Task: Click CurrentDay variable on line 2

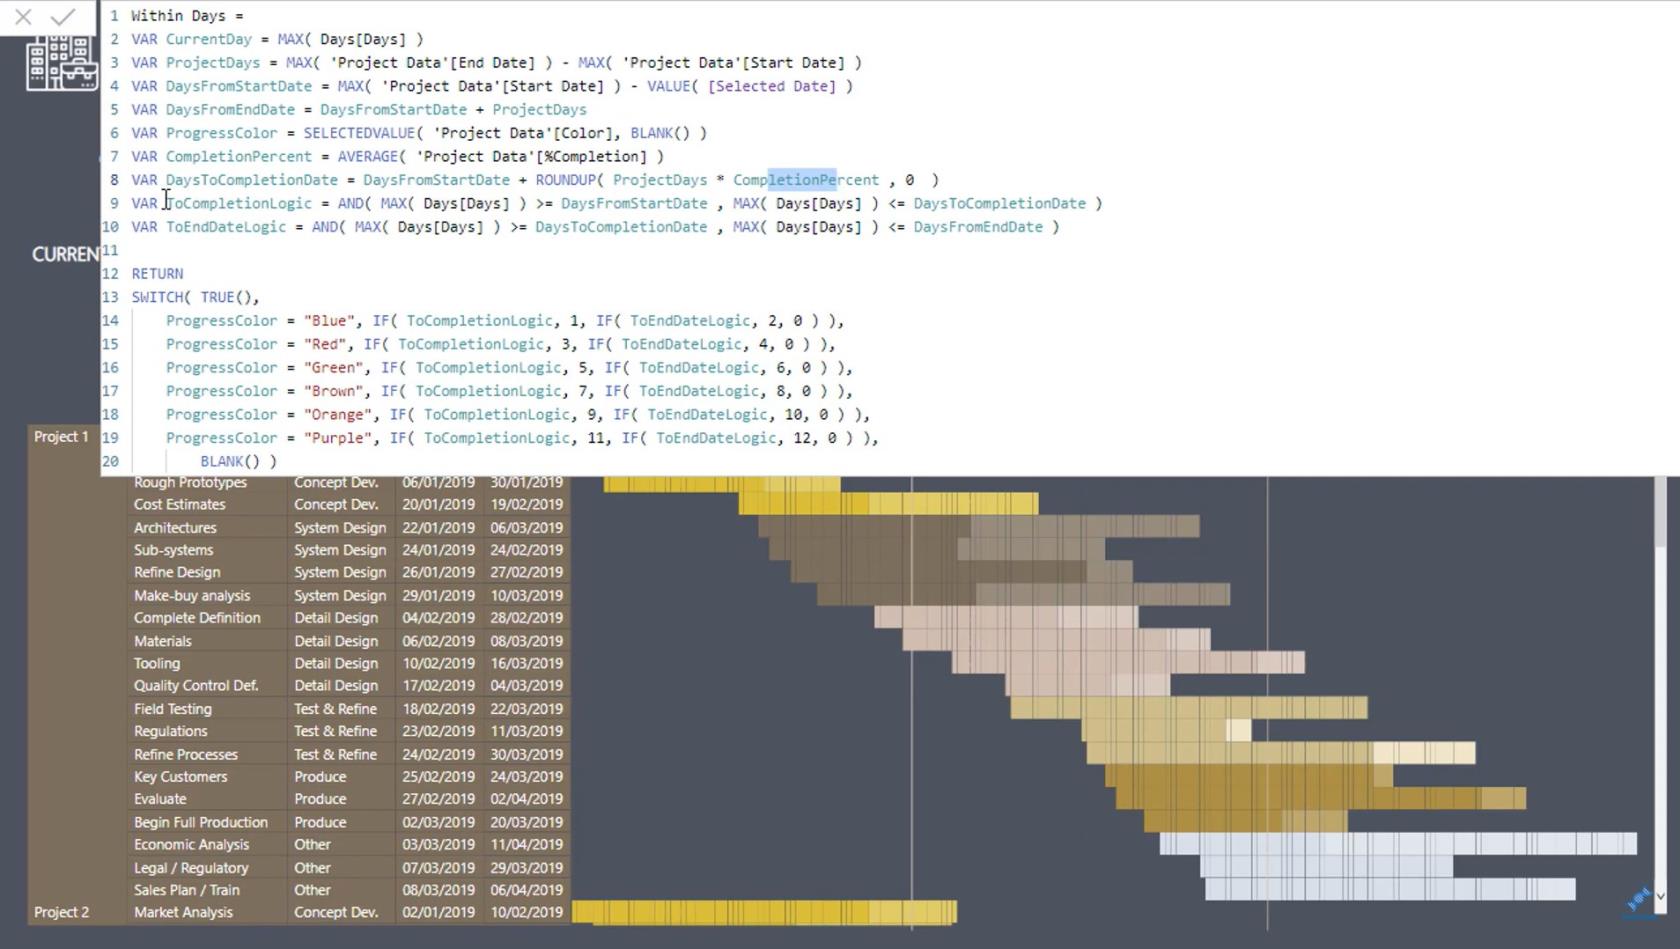Action: (209, 39)
